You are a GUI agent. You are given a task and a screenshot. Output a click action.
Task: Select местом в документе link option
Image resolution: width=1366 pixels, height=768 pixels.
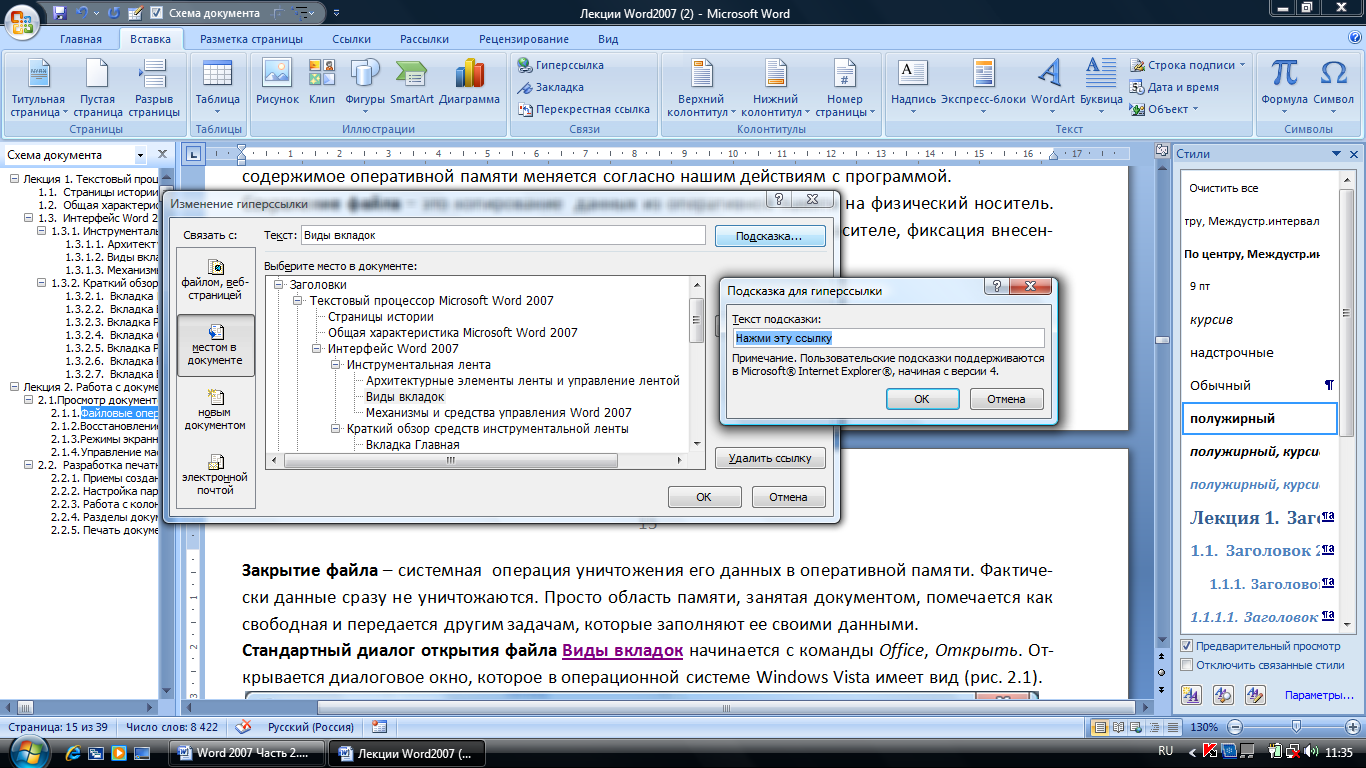click(216, 345)
